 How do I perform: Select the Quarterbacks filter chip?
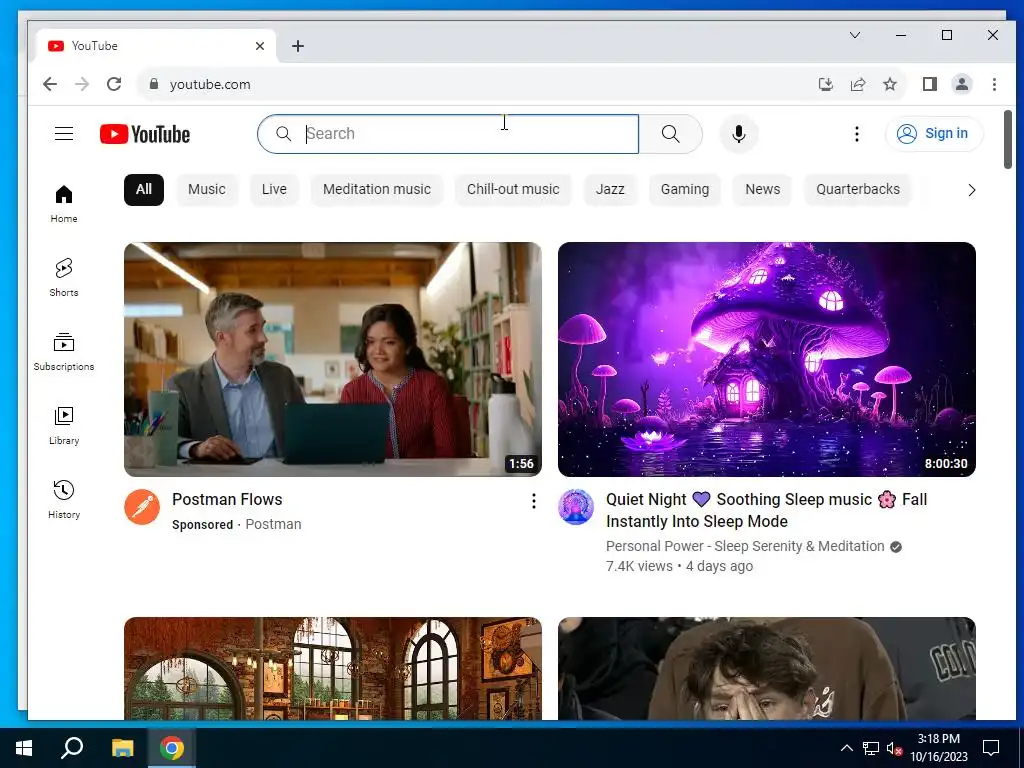(857, 190)
